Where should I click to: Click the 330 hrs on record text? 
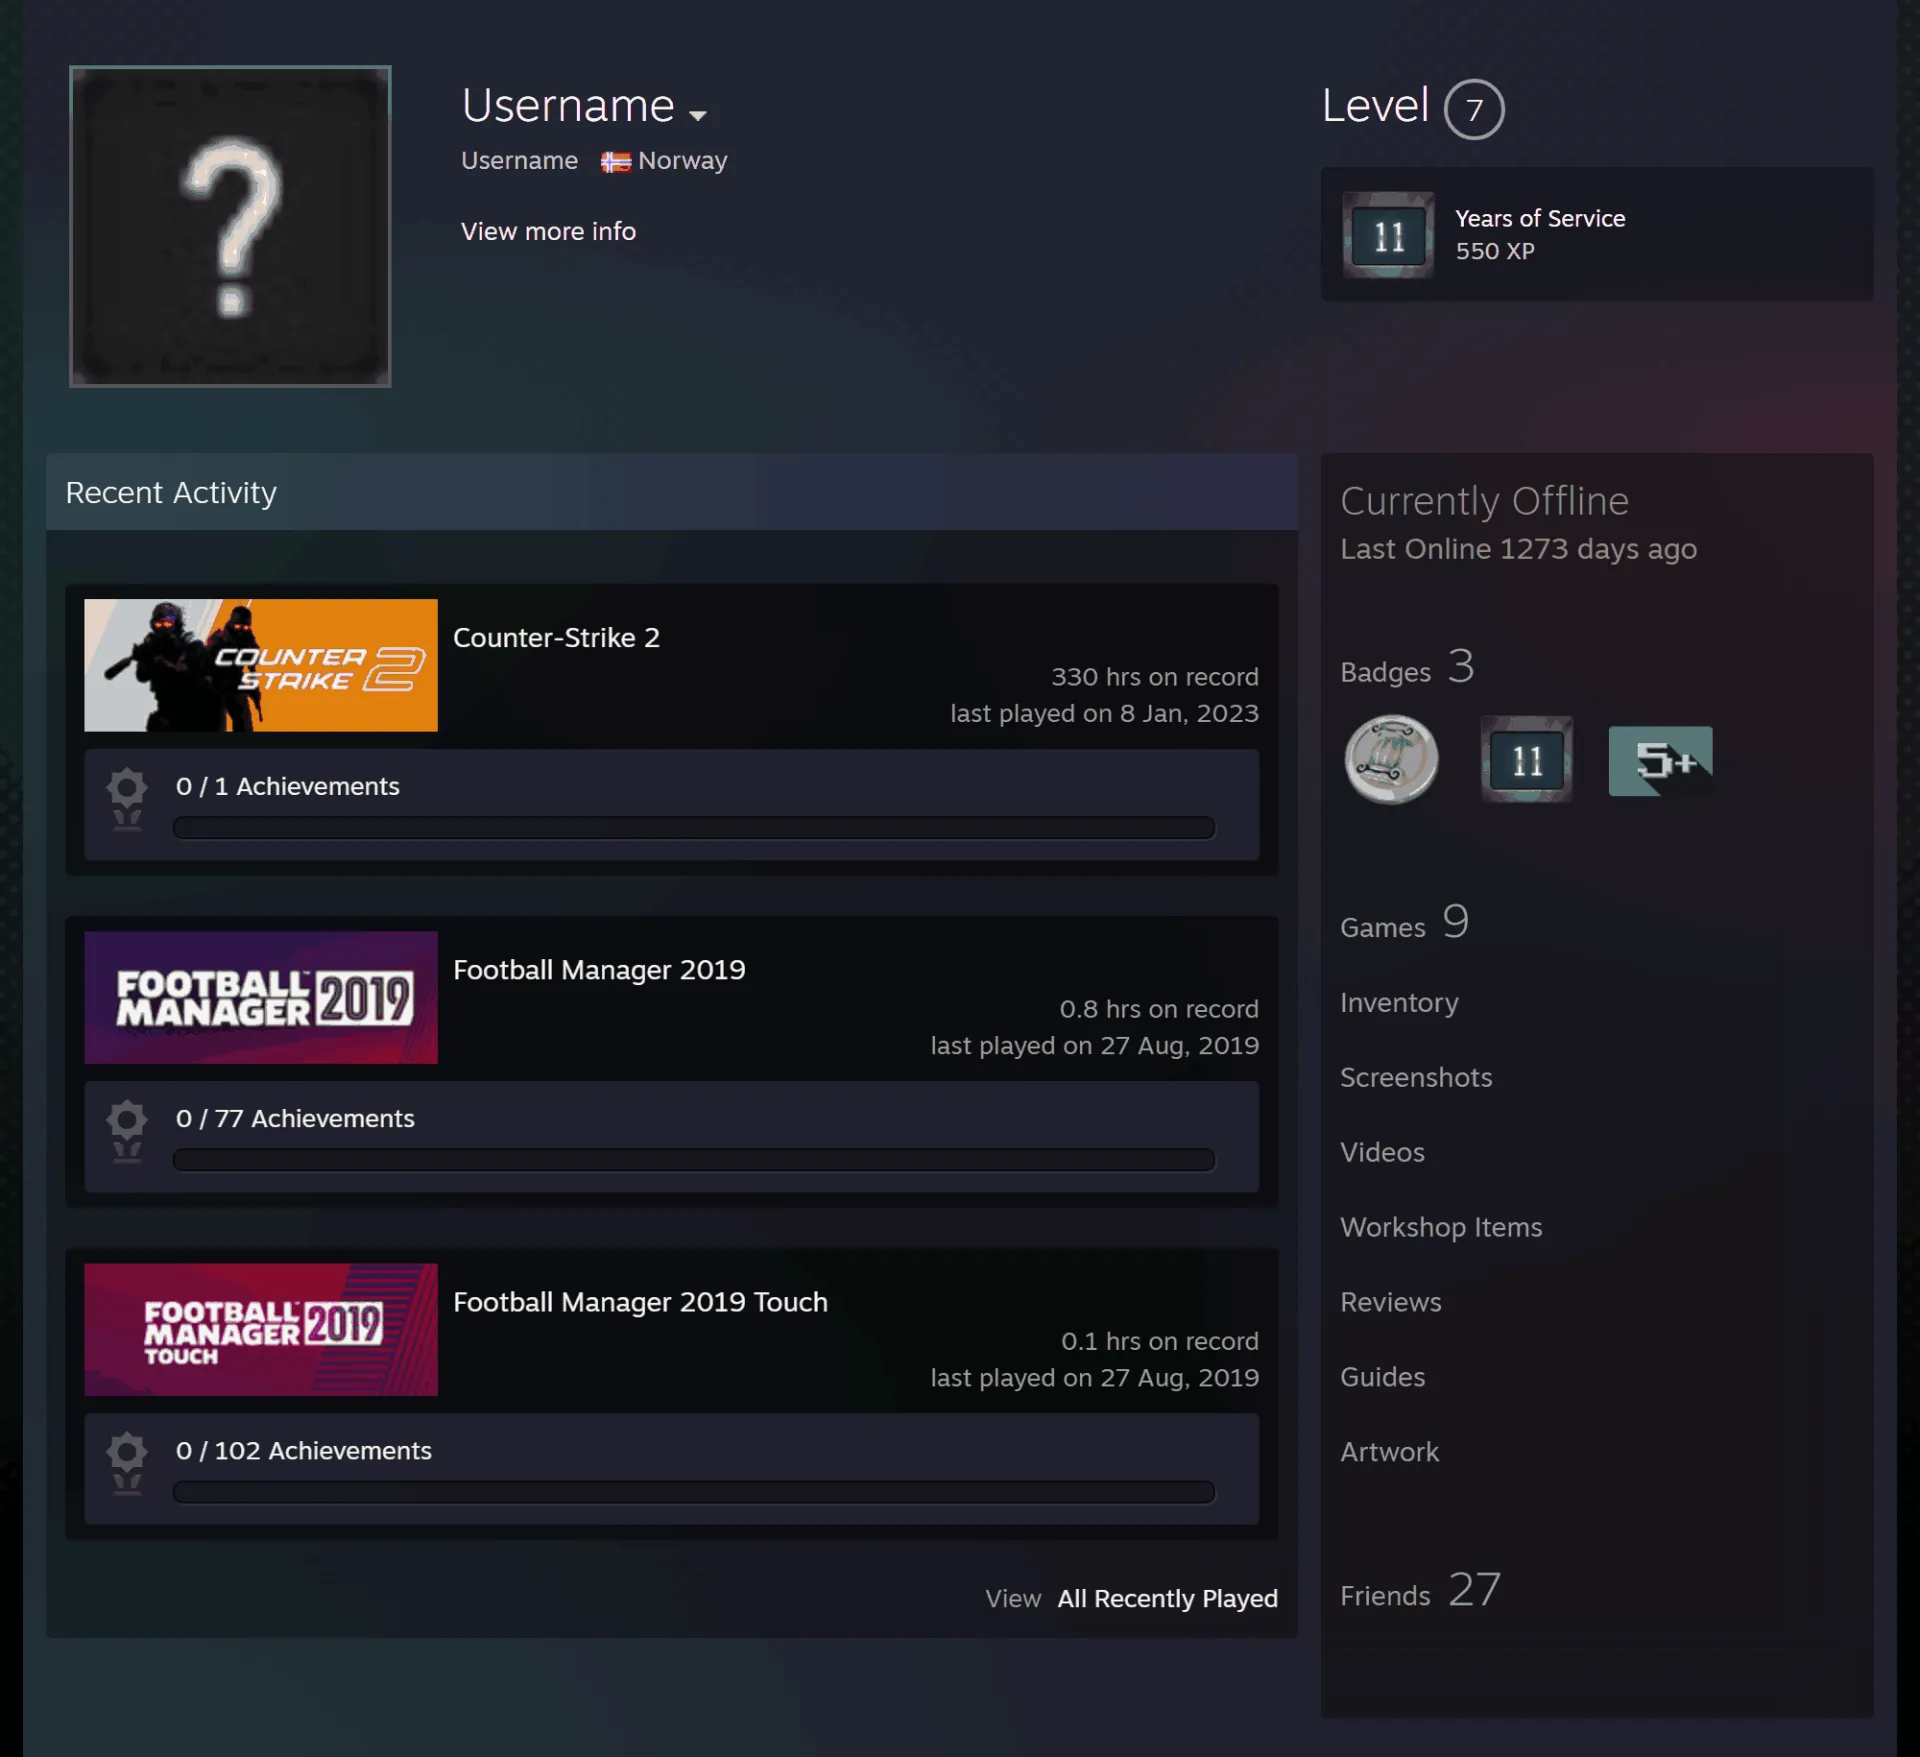pyautogui.click(x=1154, y=677)
